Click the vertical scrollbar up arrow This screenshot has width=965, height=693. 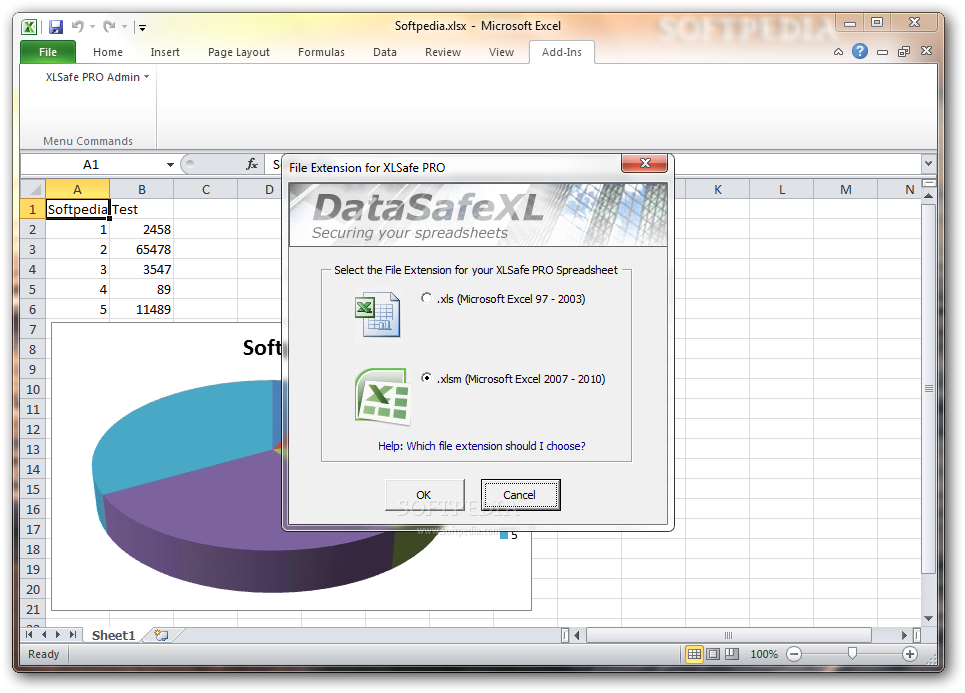[x=929, y=196]
